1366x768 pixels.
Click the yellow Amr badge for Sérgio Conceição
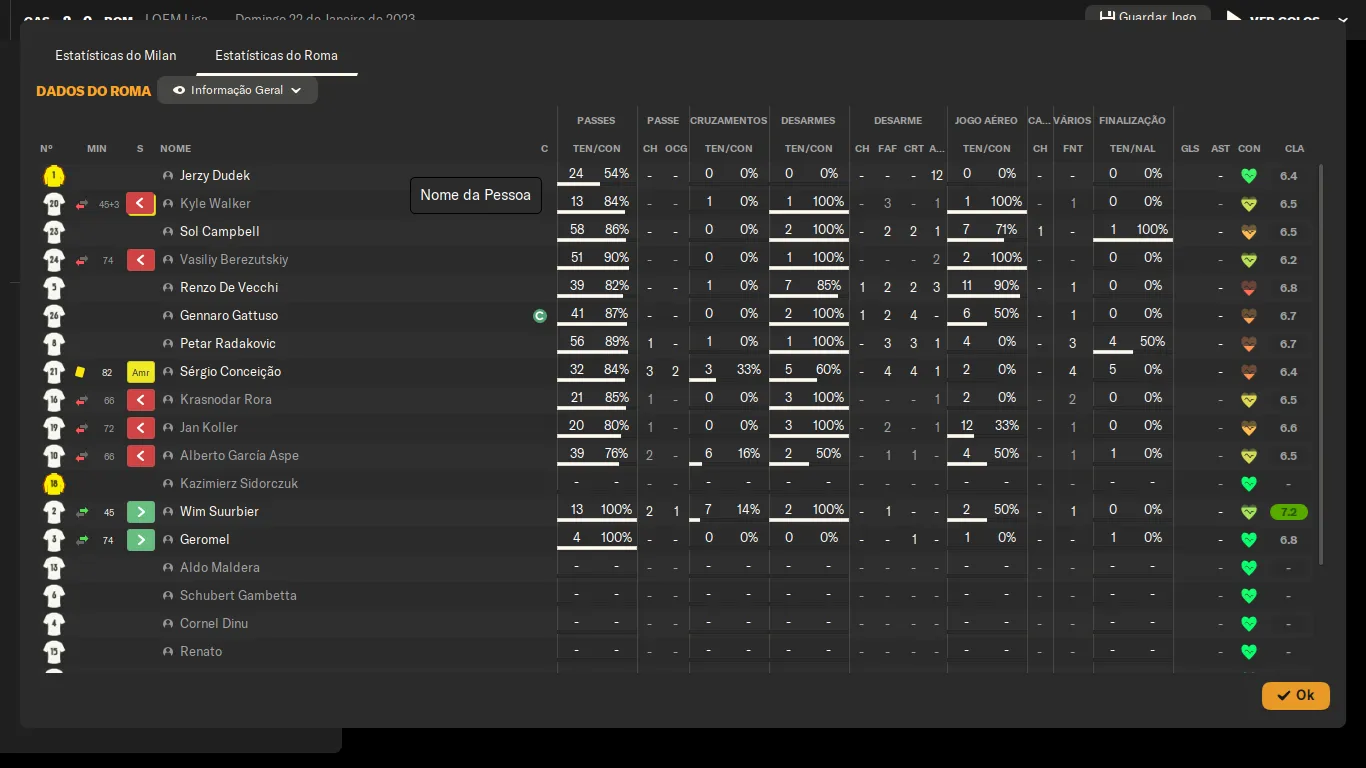141,372
